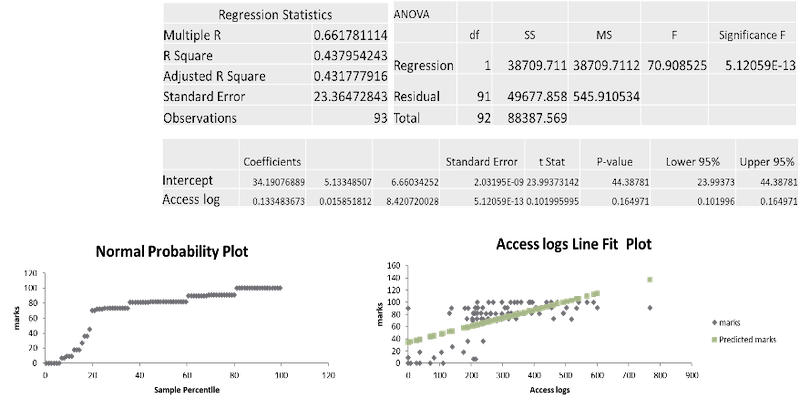The image size is (800, 408).
Task: Select the Significance F column header
Action: click(x=756, y=36)
